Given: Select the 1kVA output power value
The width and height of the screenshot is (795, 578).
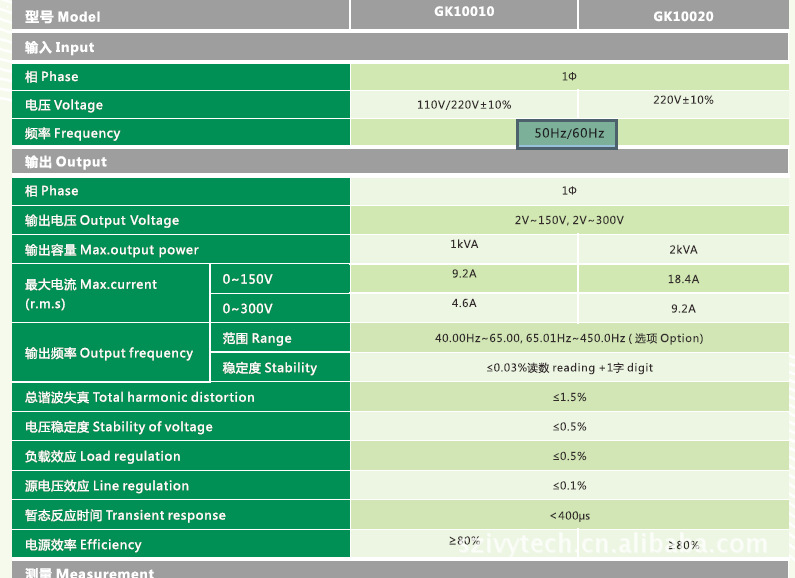Looking at the screenshot, I should click(464, 244).
